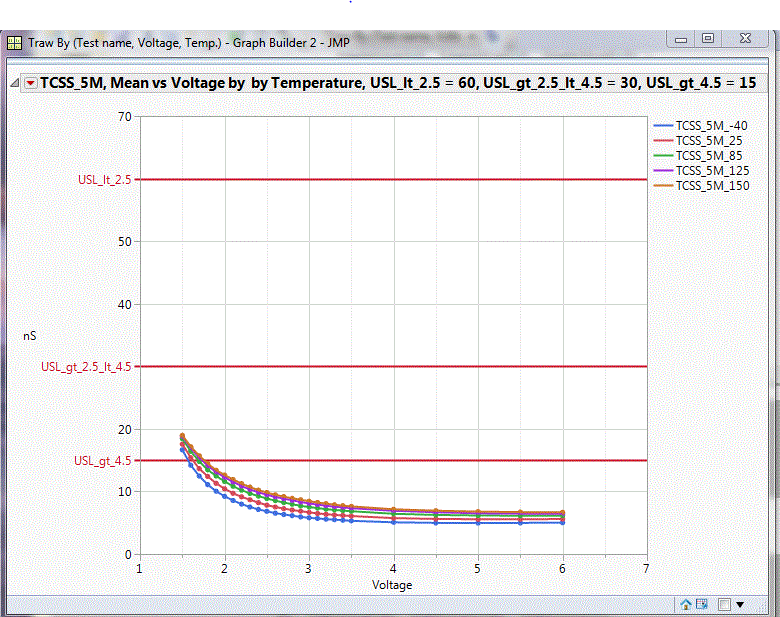
Task: Collapse the TCSS_5M outline disclosure triangle
Action: (15, 83)
